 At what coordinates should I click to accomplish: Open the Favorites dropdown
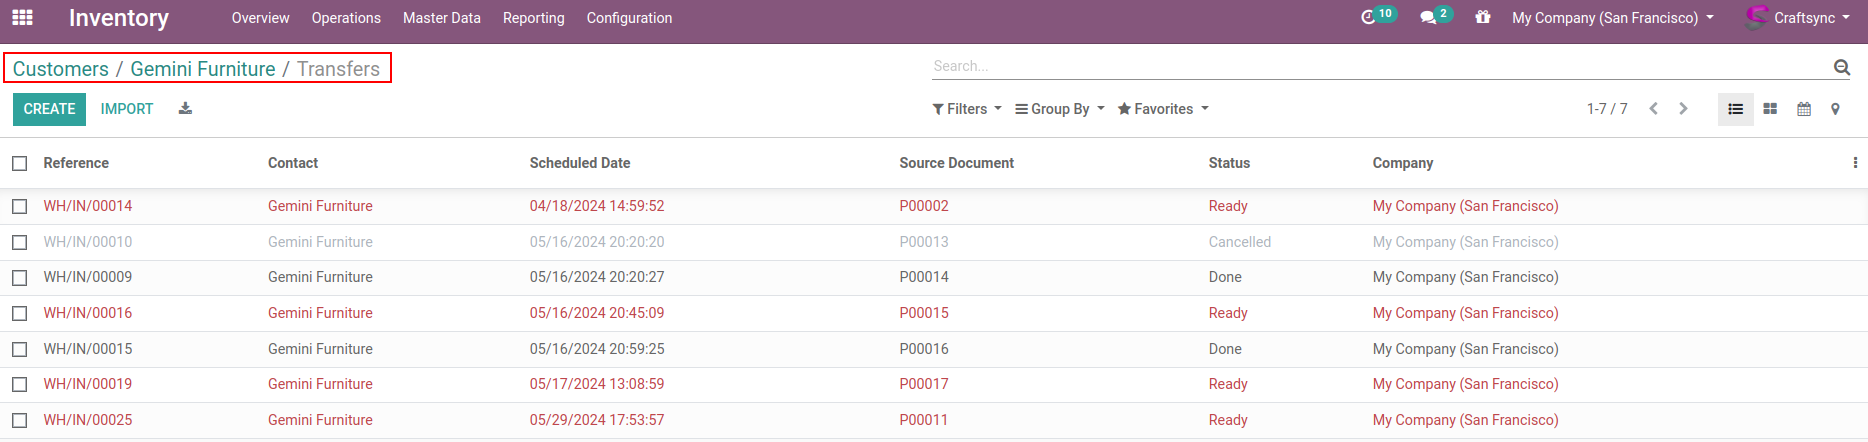click(x=1163, y=109)
